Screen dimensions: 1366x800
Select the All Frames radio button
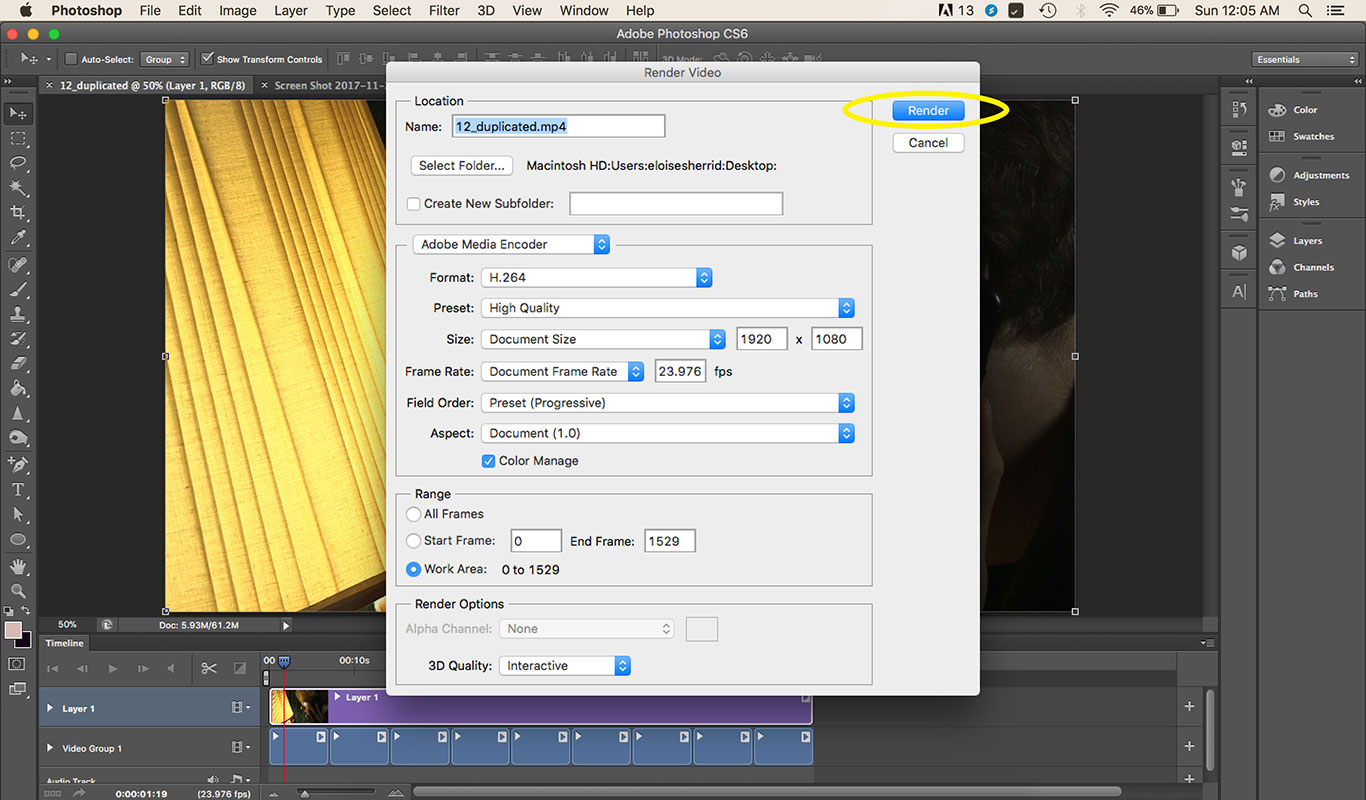(x=413, y=514)
